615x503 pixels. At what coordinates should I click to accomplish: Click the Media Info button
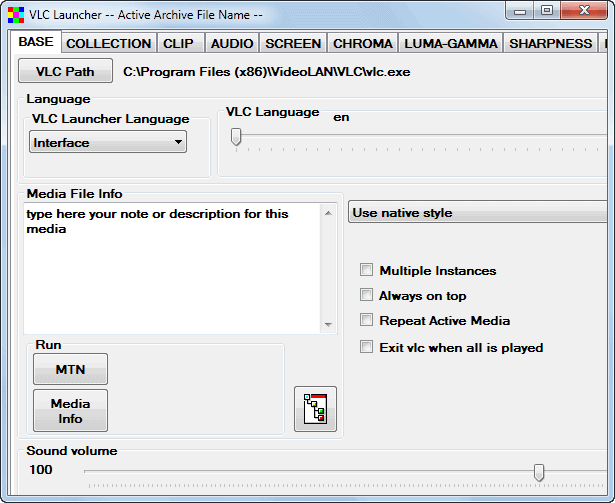(71, 410)
